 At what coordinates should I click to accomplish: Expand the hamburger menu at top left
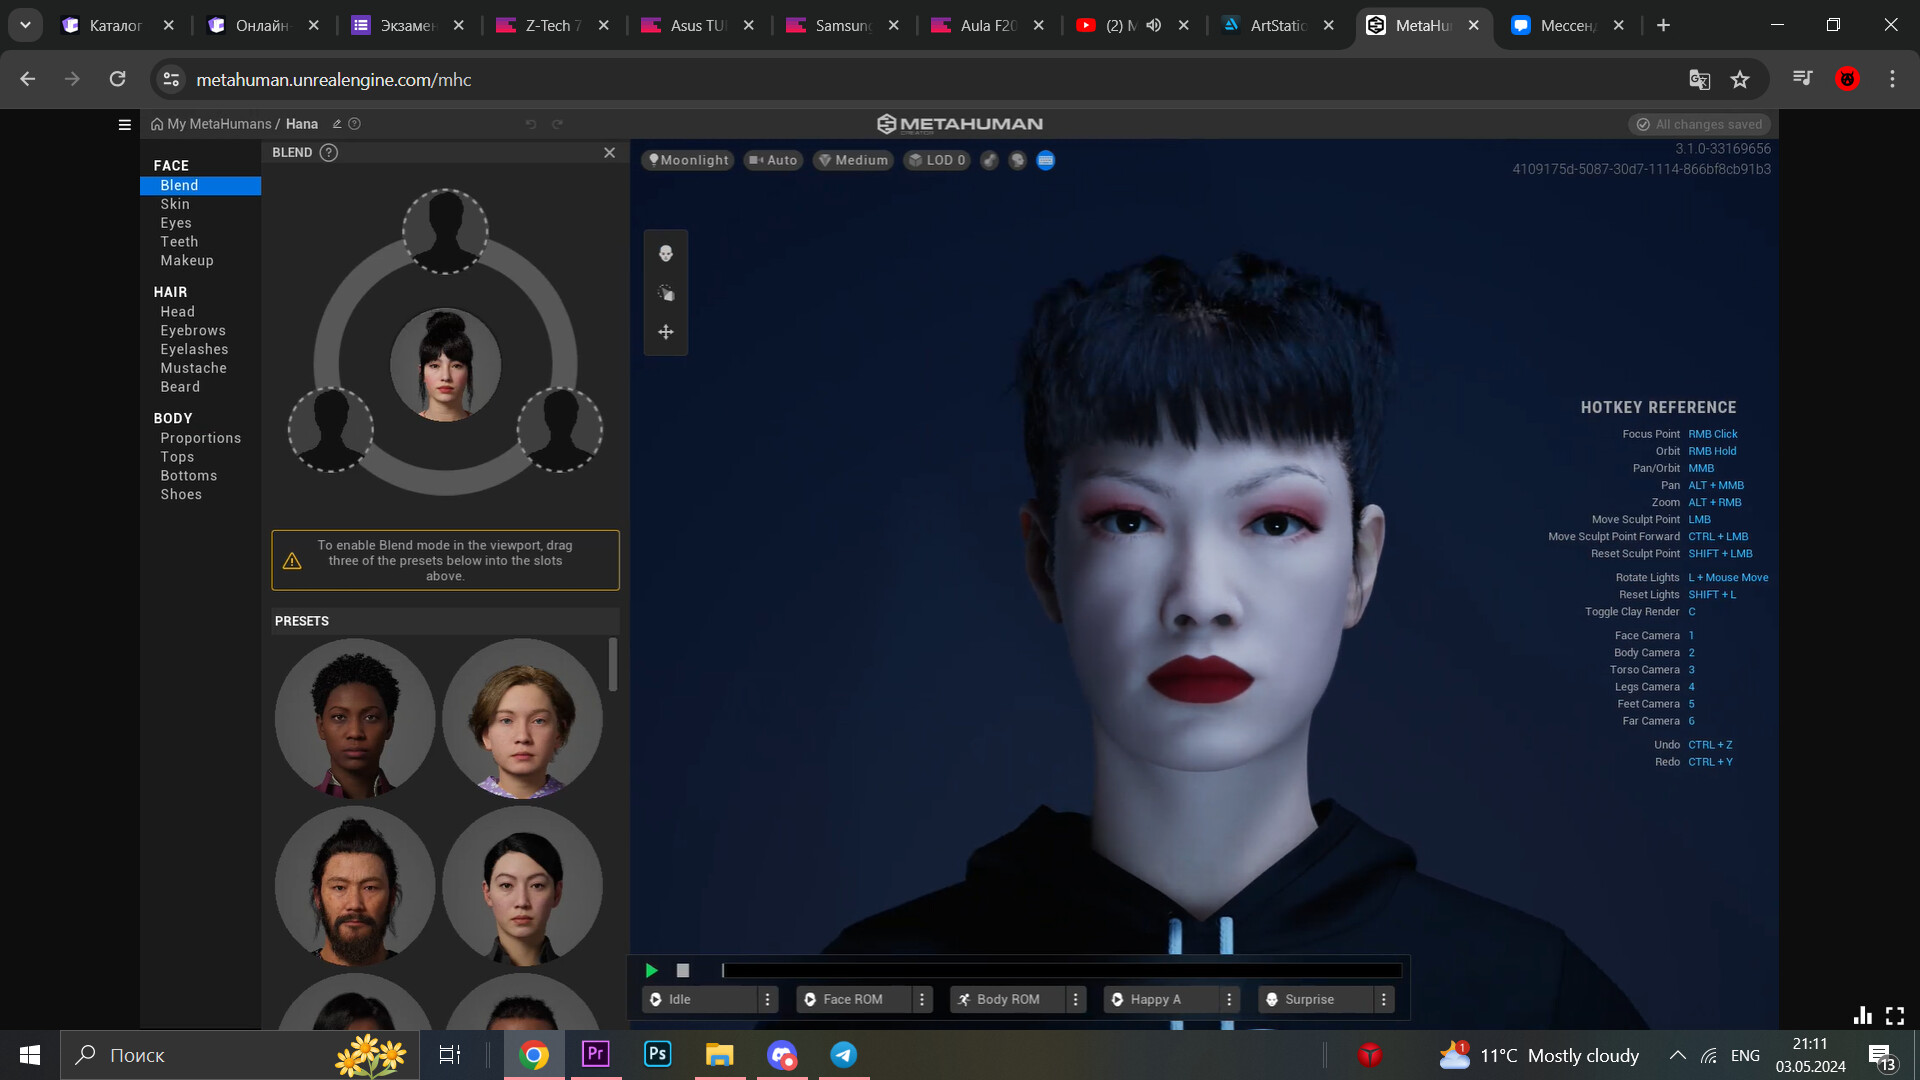click(124, 124)
